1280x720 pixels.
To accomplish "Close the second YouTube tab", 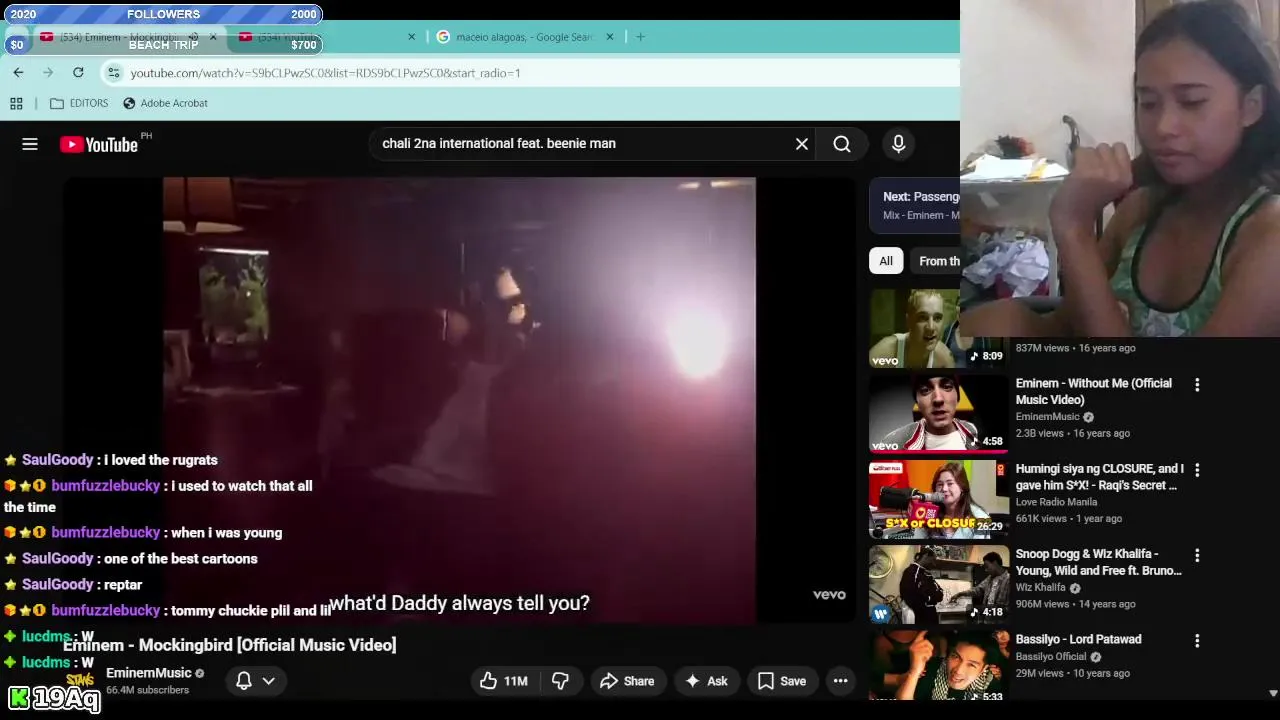I will (411, 37).
